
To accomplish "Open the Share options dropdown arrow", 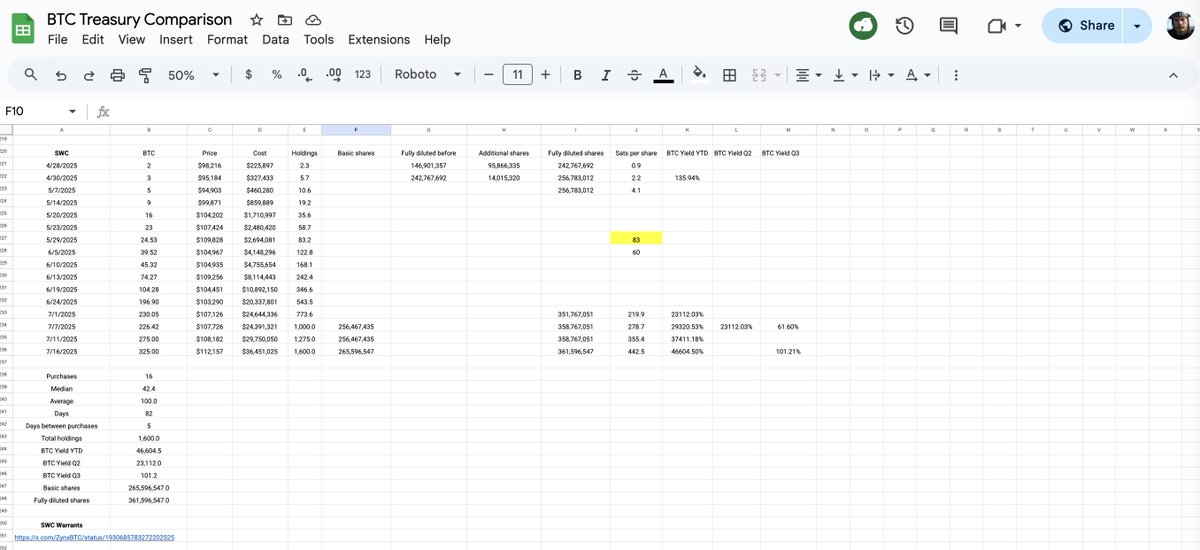I will [x=1138, y=26].
